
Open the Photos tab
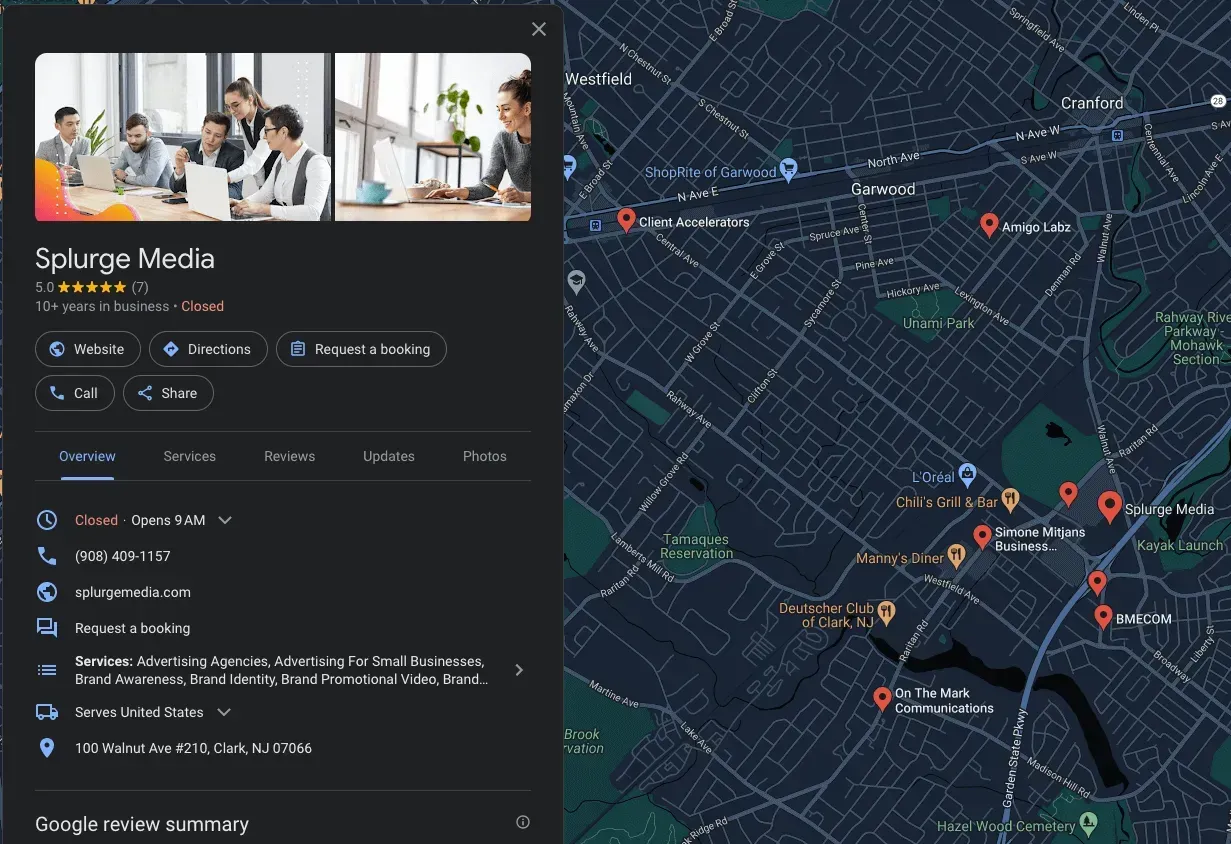[484, 456]
